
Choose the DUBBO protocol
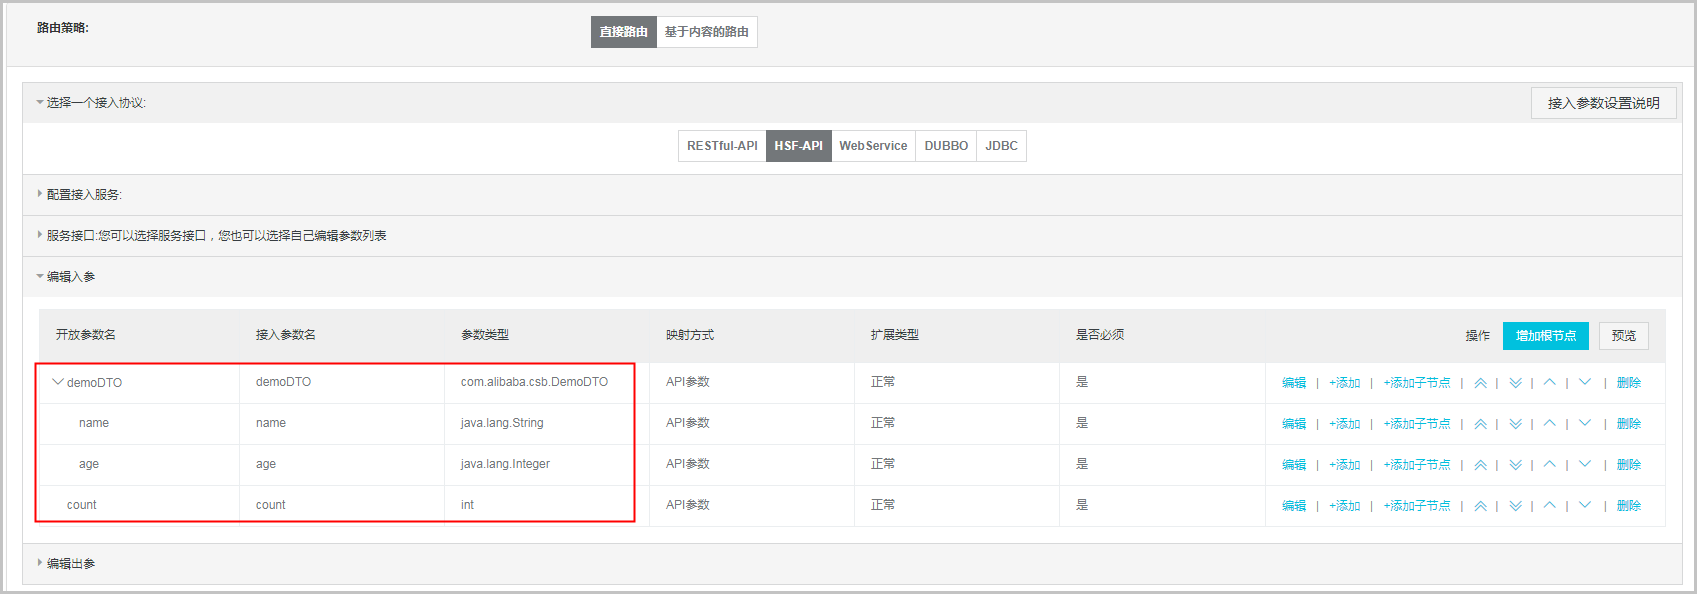pos(946,146)
